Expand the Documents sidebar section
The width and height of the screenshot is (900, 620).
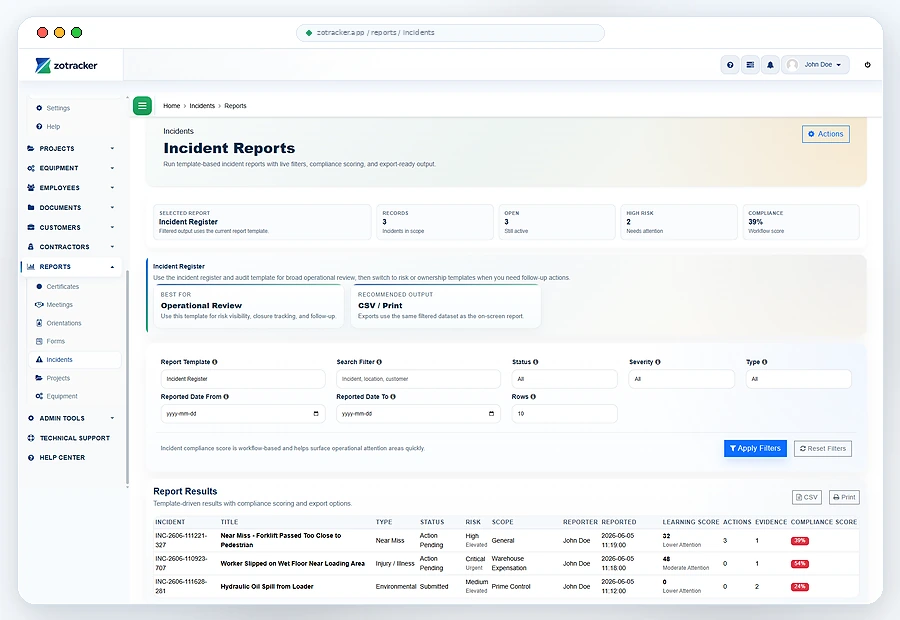click(71, 208)
